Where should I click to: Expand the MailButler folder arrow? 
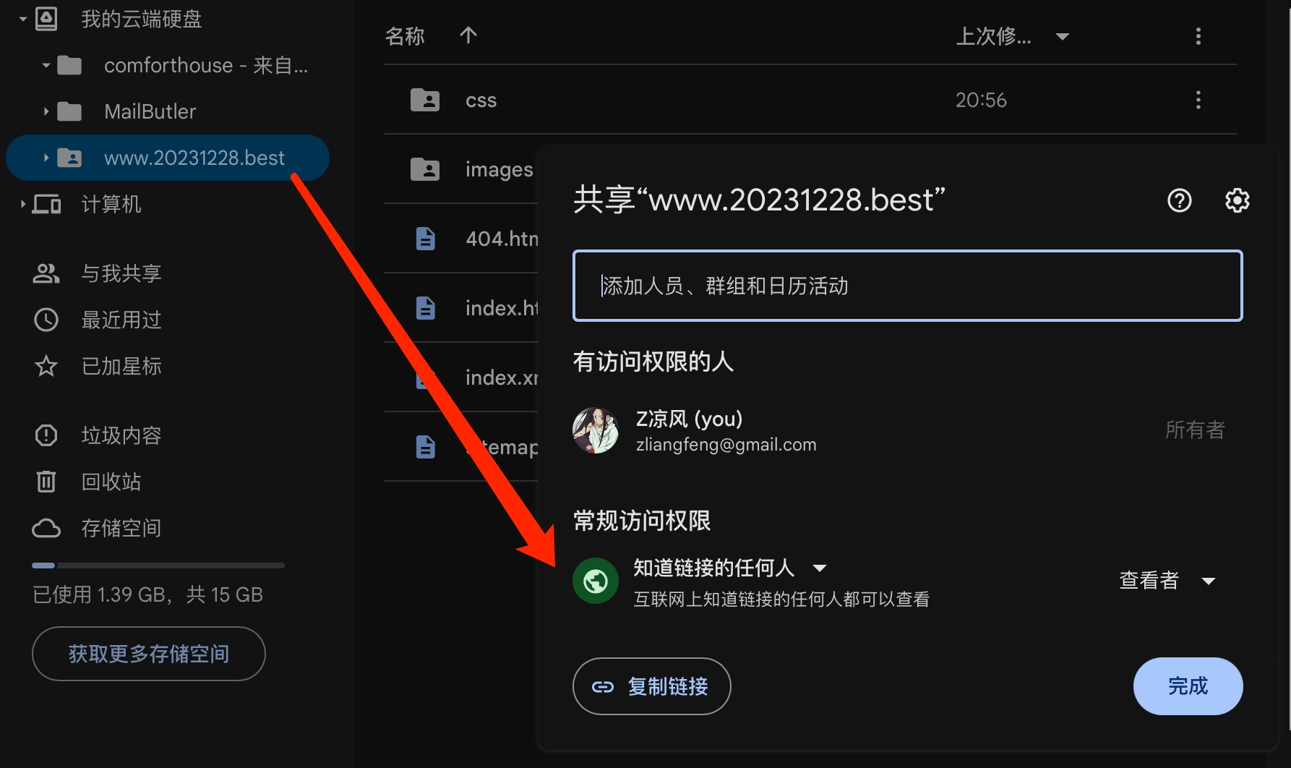pyautogui.click(x=45, y=112)
